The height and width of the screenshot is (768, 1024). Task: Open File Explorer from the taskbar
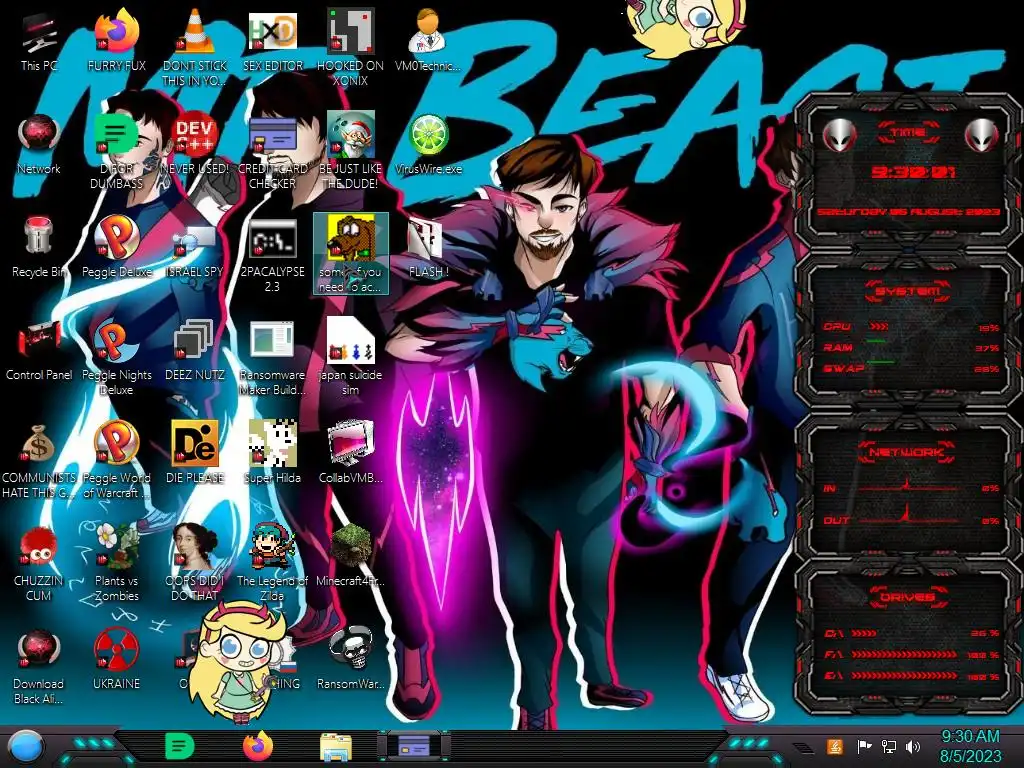pos(336,747)
